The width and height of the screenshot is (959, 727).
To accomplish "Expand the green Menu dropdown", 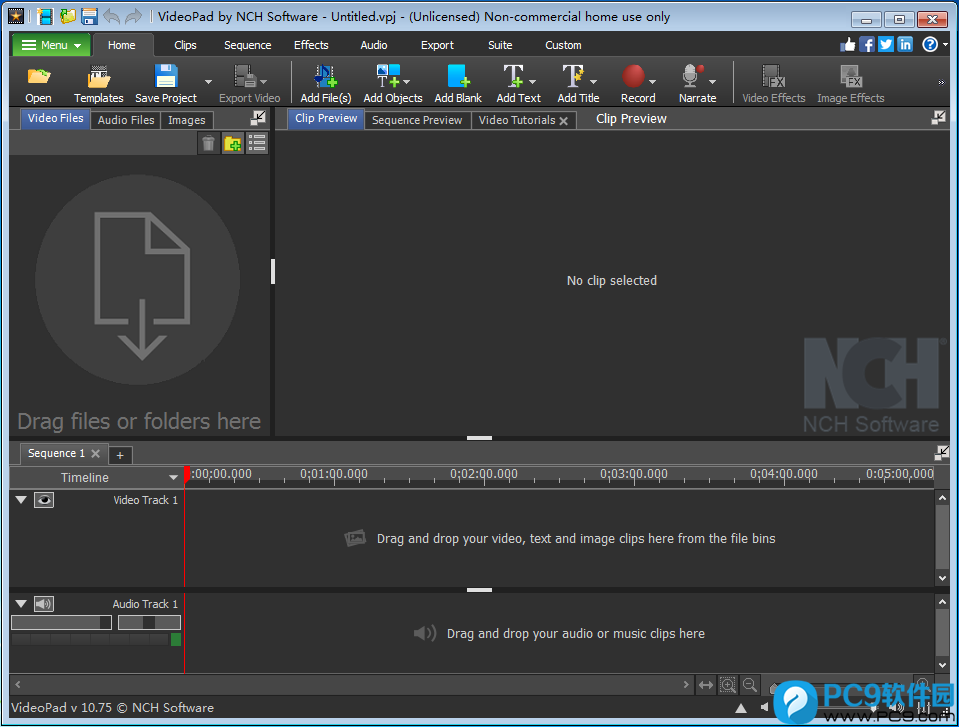I will pos(51,45).
